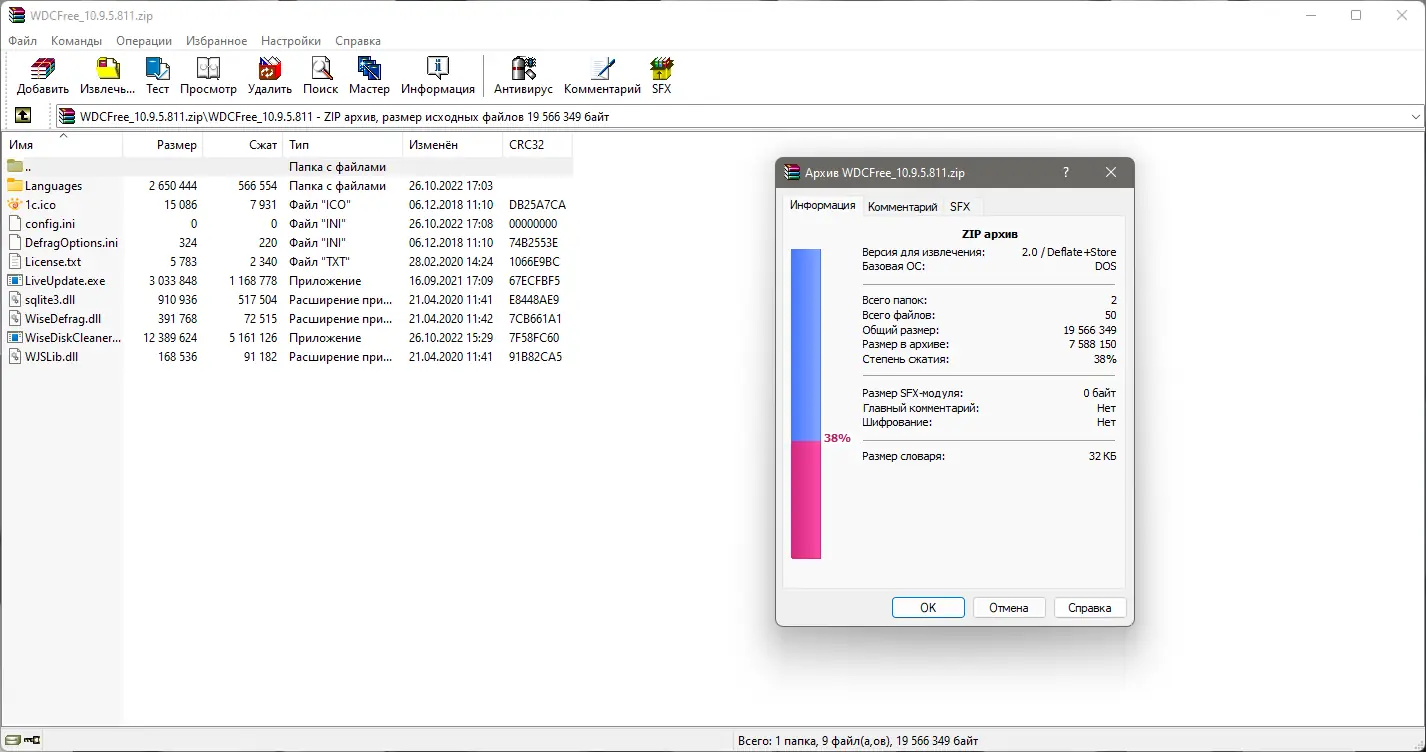The height and width of the screenshot is (752, 1426).
Task: Click the 12 389 624 size value
Action: pyautogui.click(x=170, y=338)
